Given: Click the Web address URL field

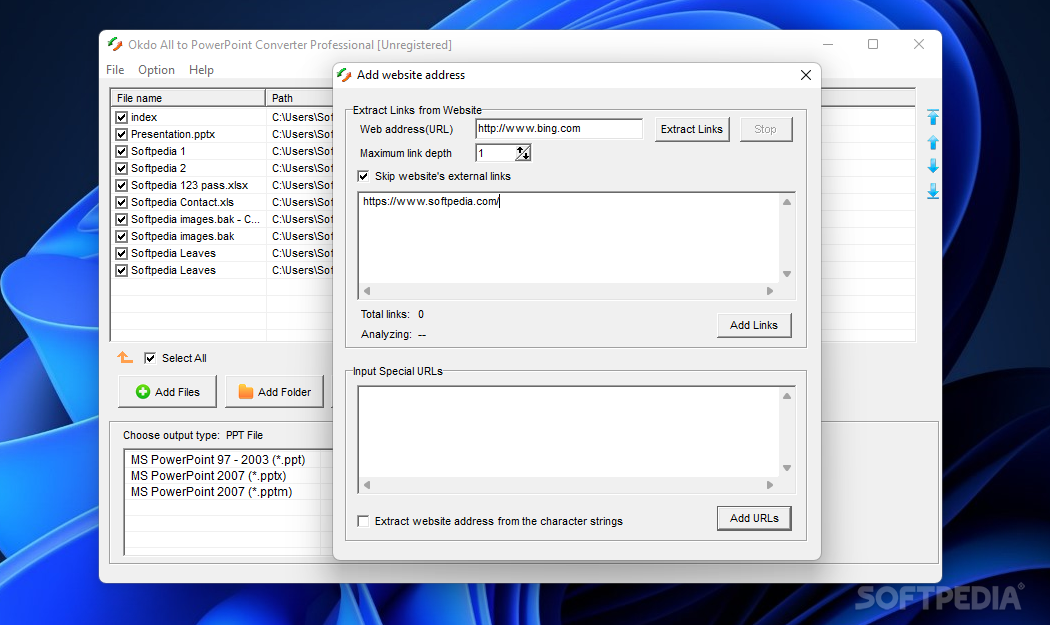Looking at the screenshot, I should click(558, 129).
